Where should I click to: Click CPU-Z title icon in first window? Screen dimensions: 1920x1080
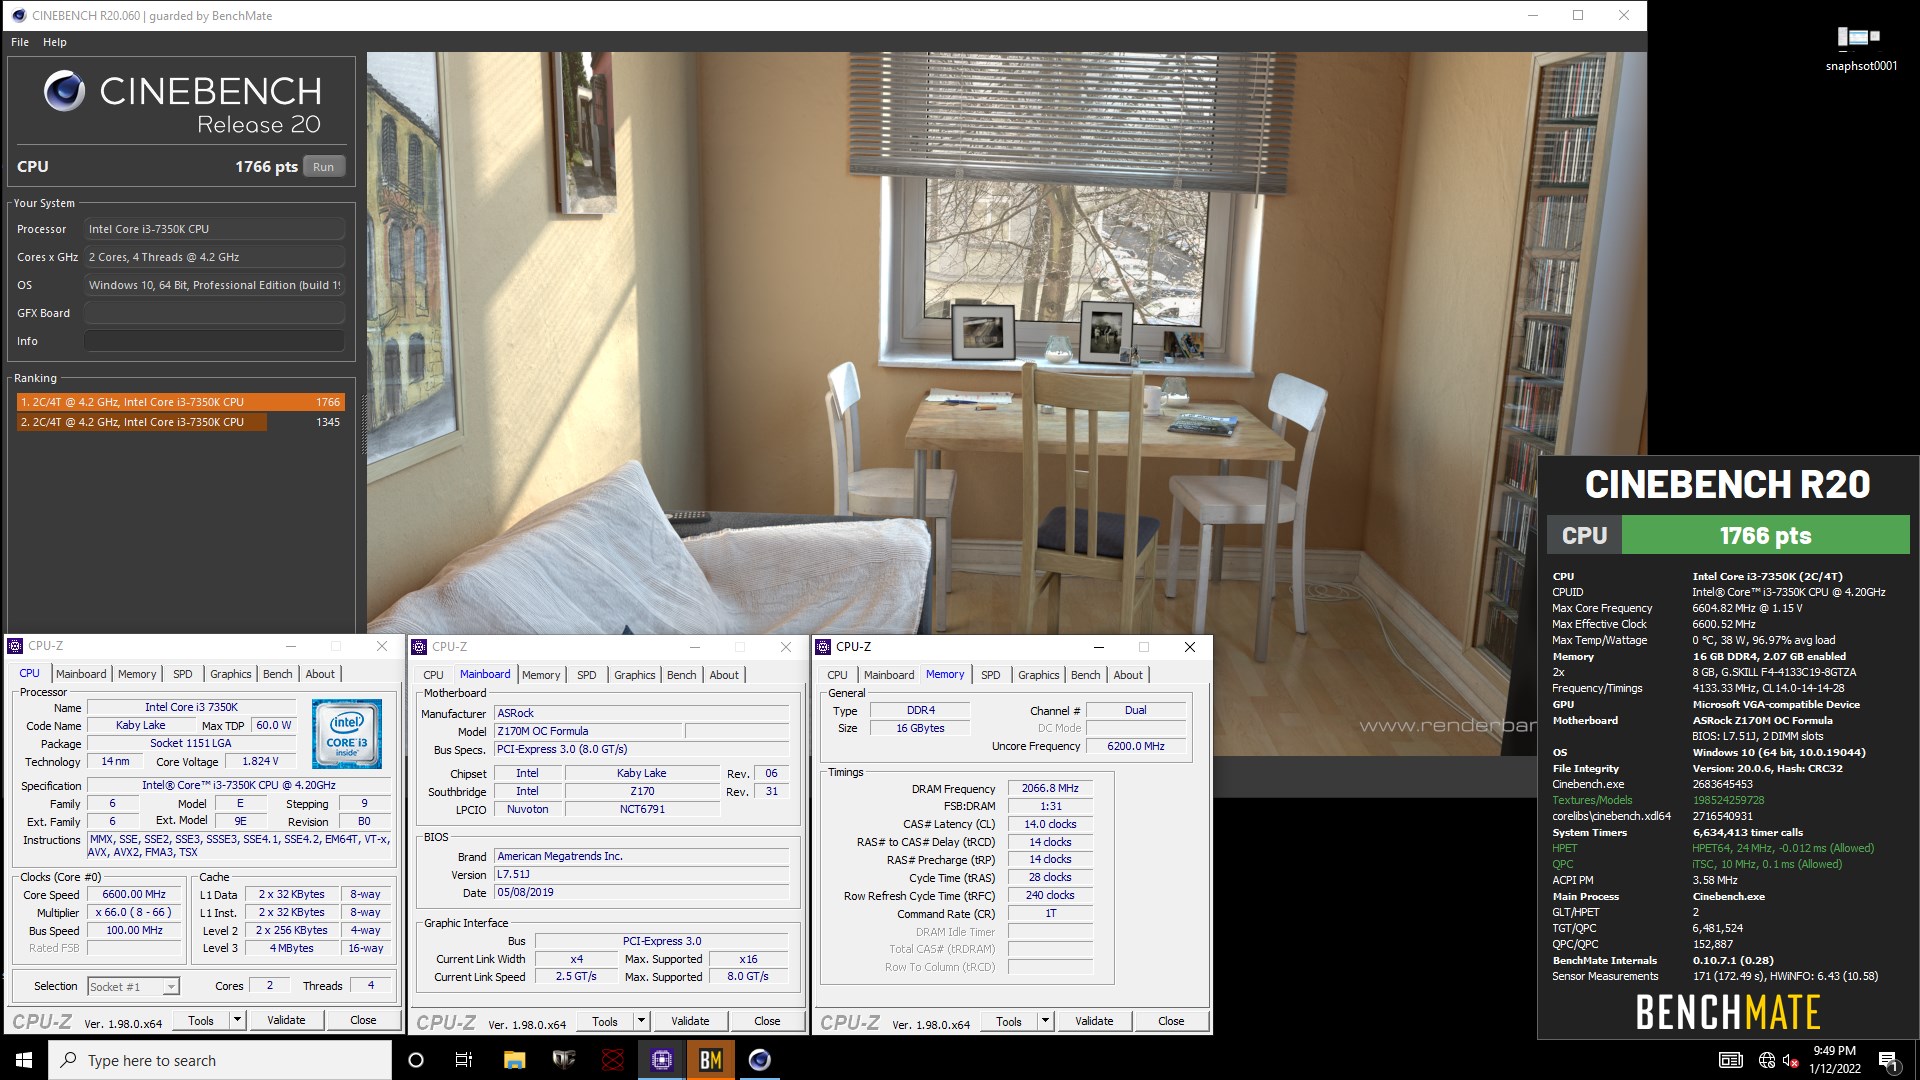coord(15,646)
